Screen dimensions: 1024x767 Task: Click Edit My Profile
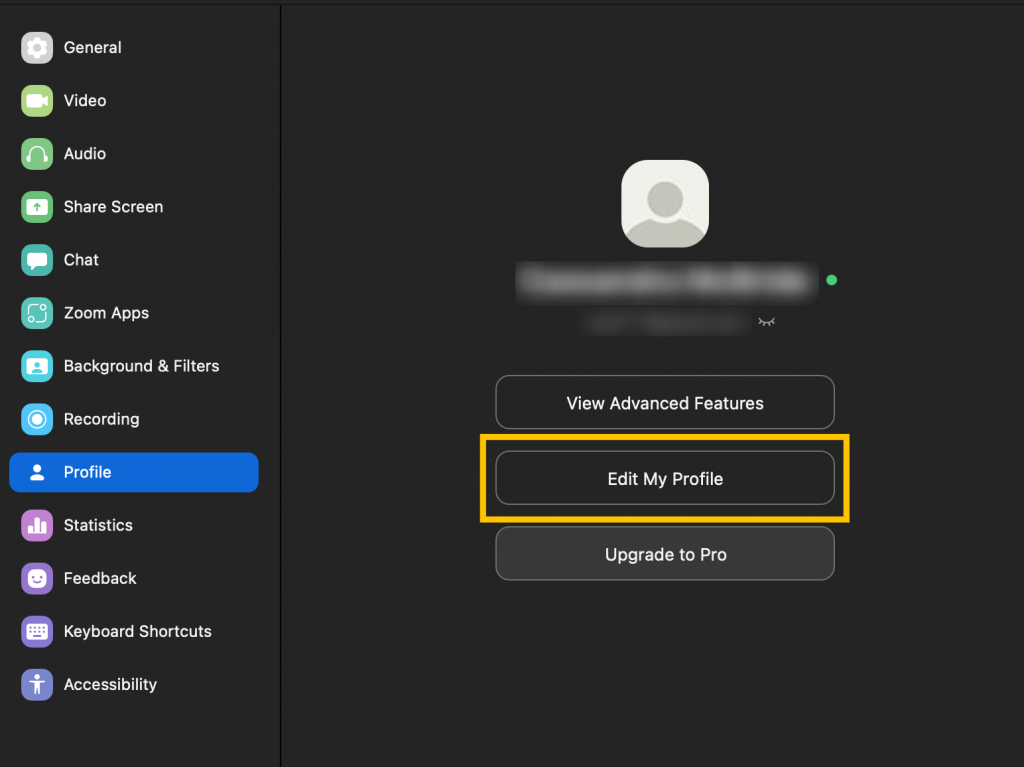pyautogui.click(x=664, y=478)
